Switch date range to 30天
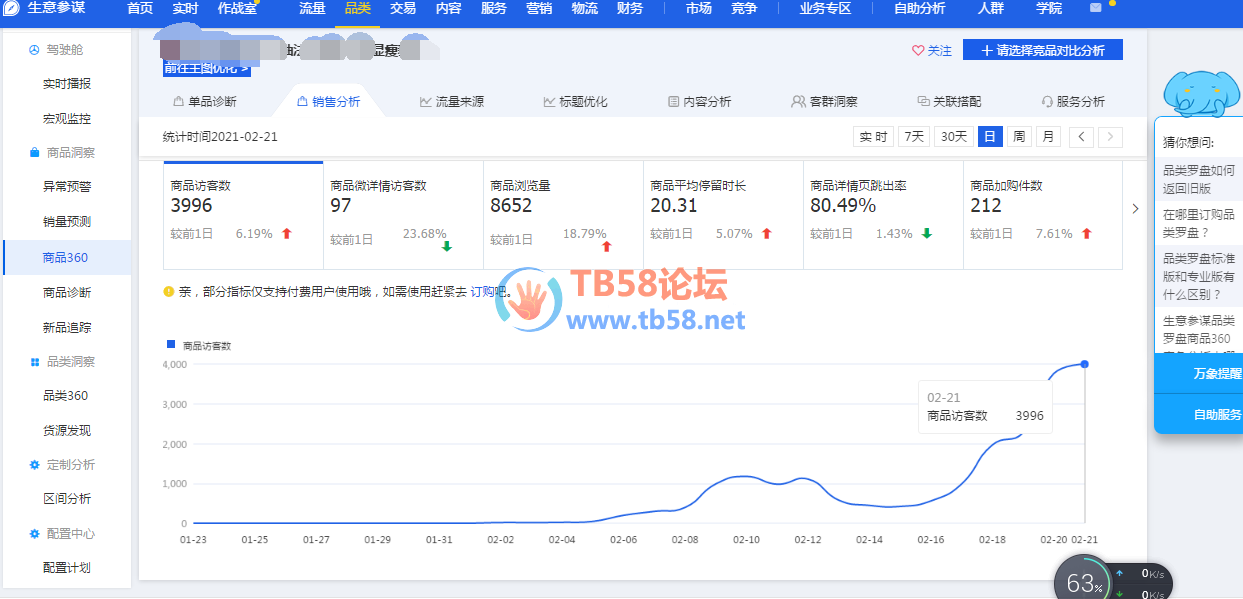Viewport: 1243px width, 599px height. point(953,137)
